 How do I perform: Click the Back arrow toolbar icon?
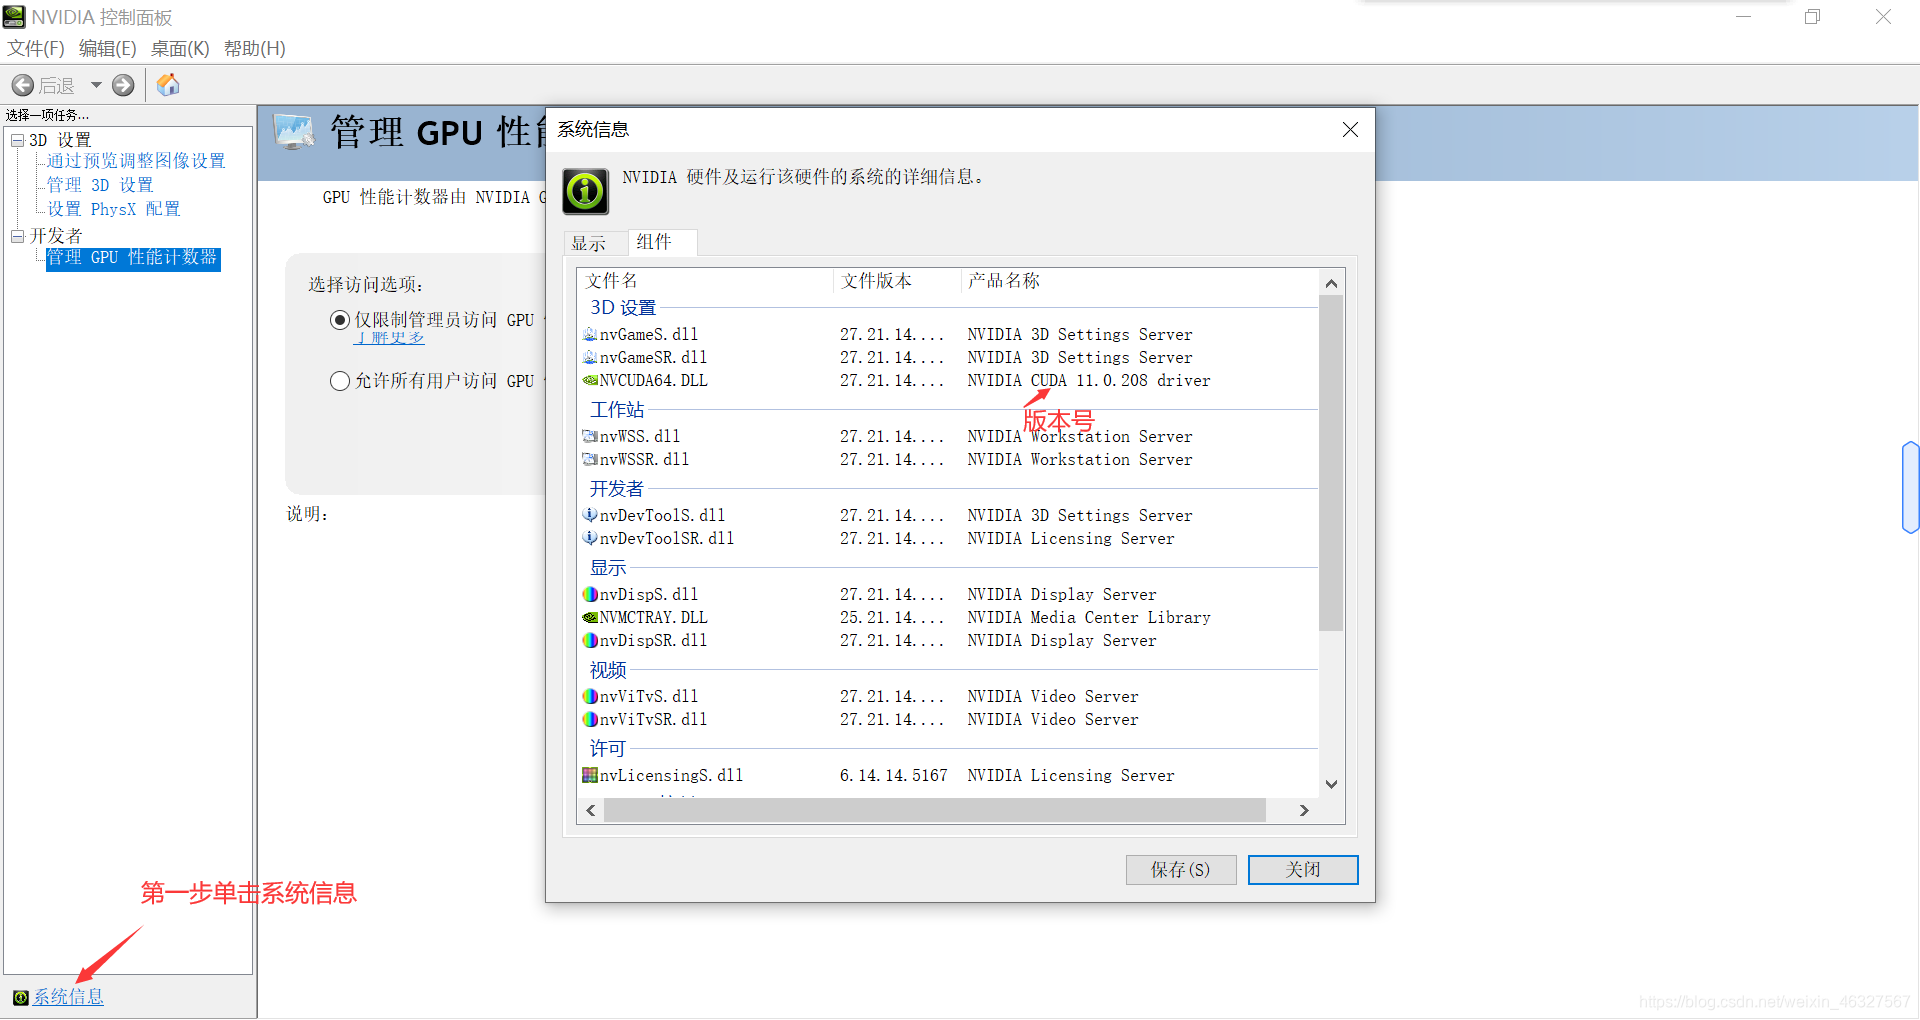click(x=23, y=86)
